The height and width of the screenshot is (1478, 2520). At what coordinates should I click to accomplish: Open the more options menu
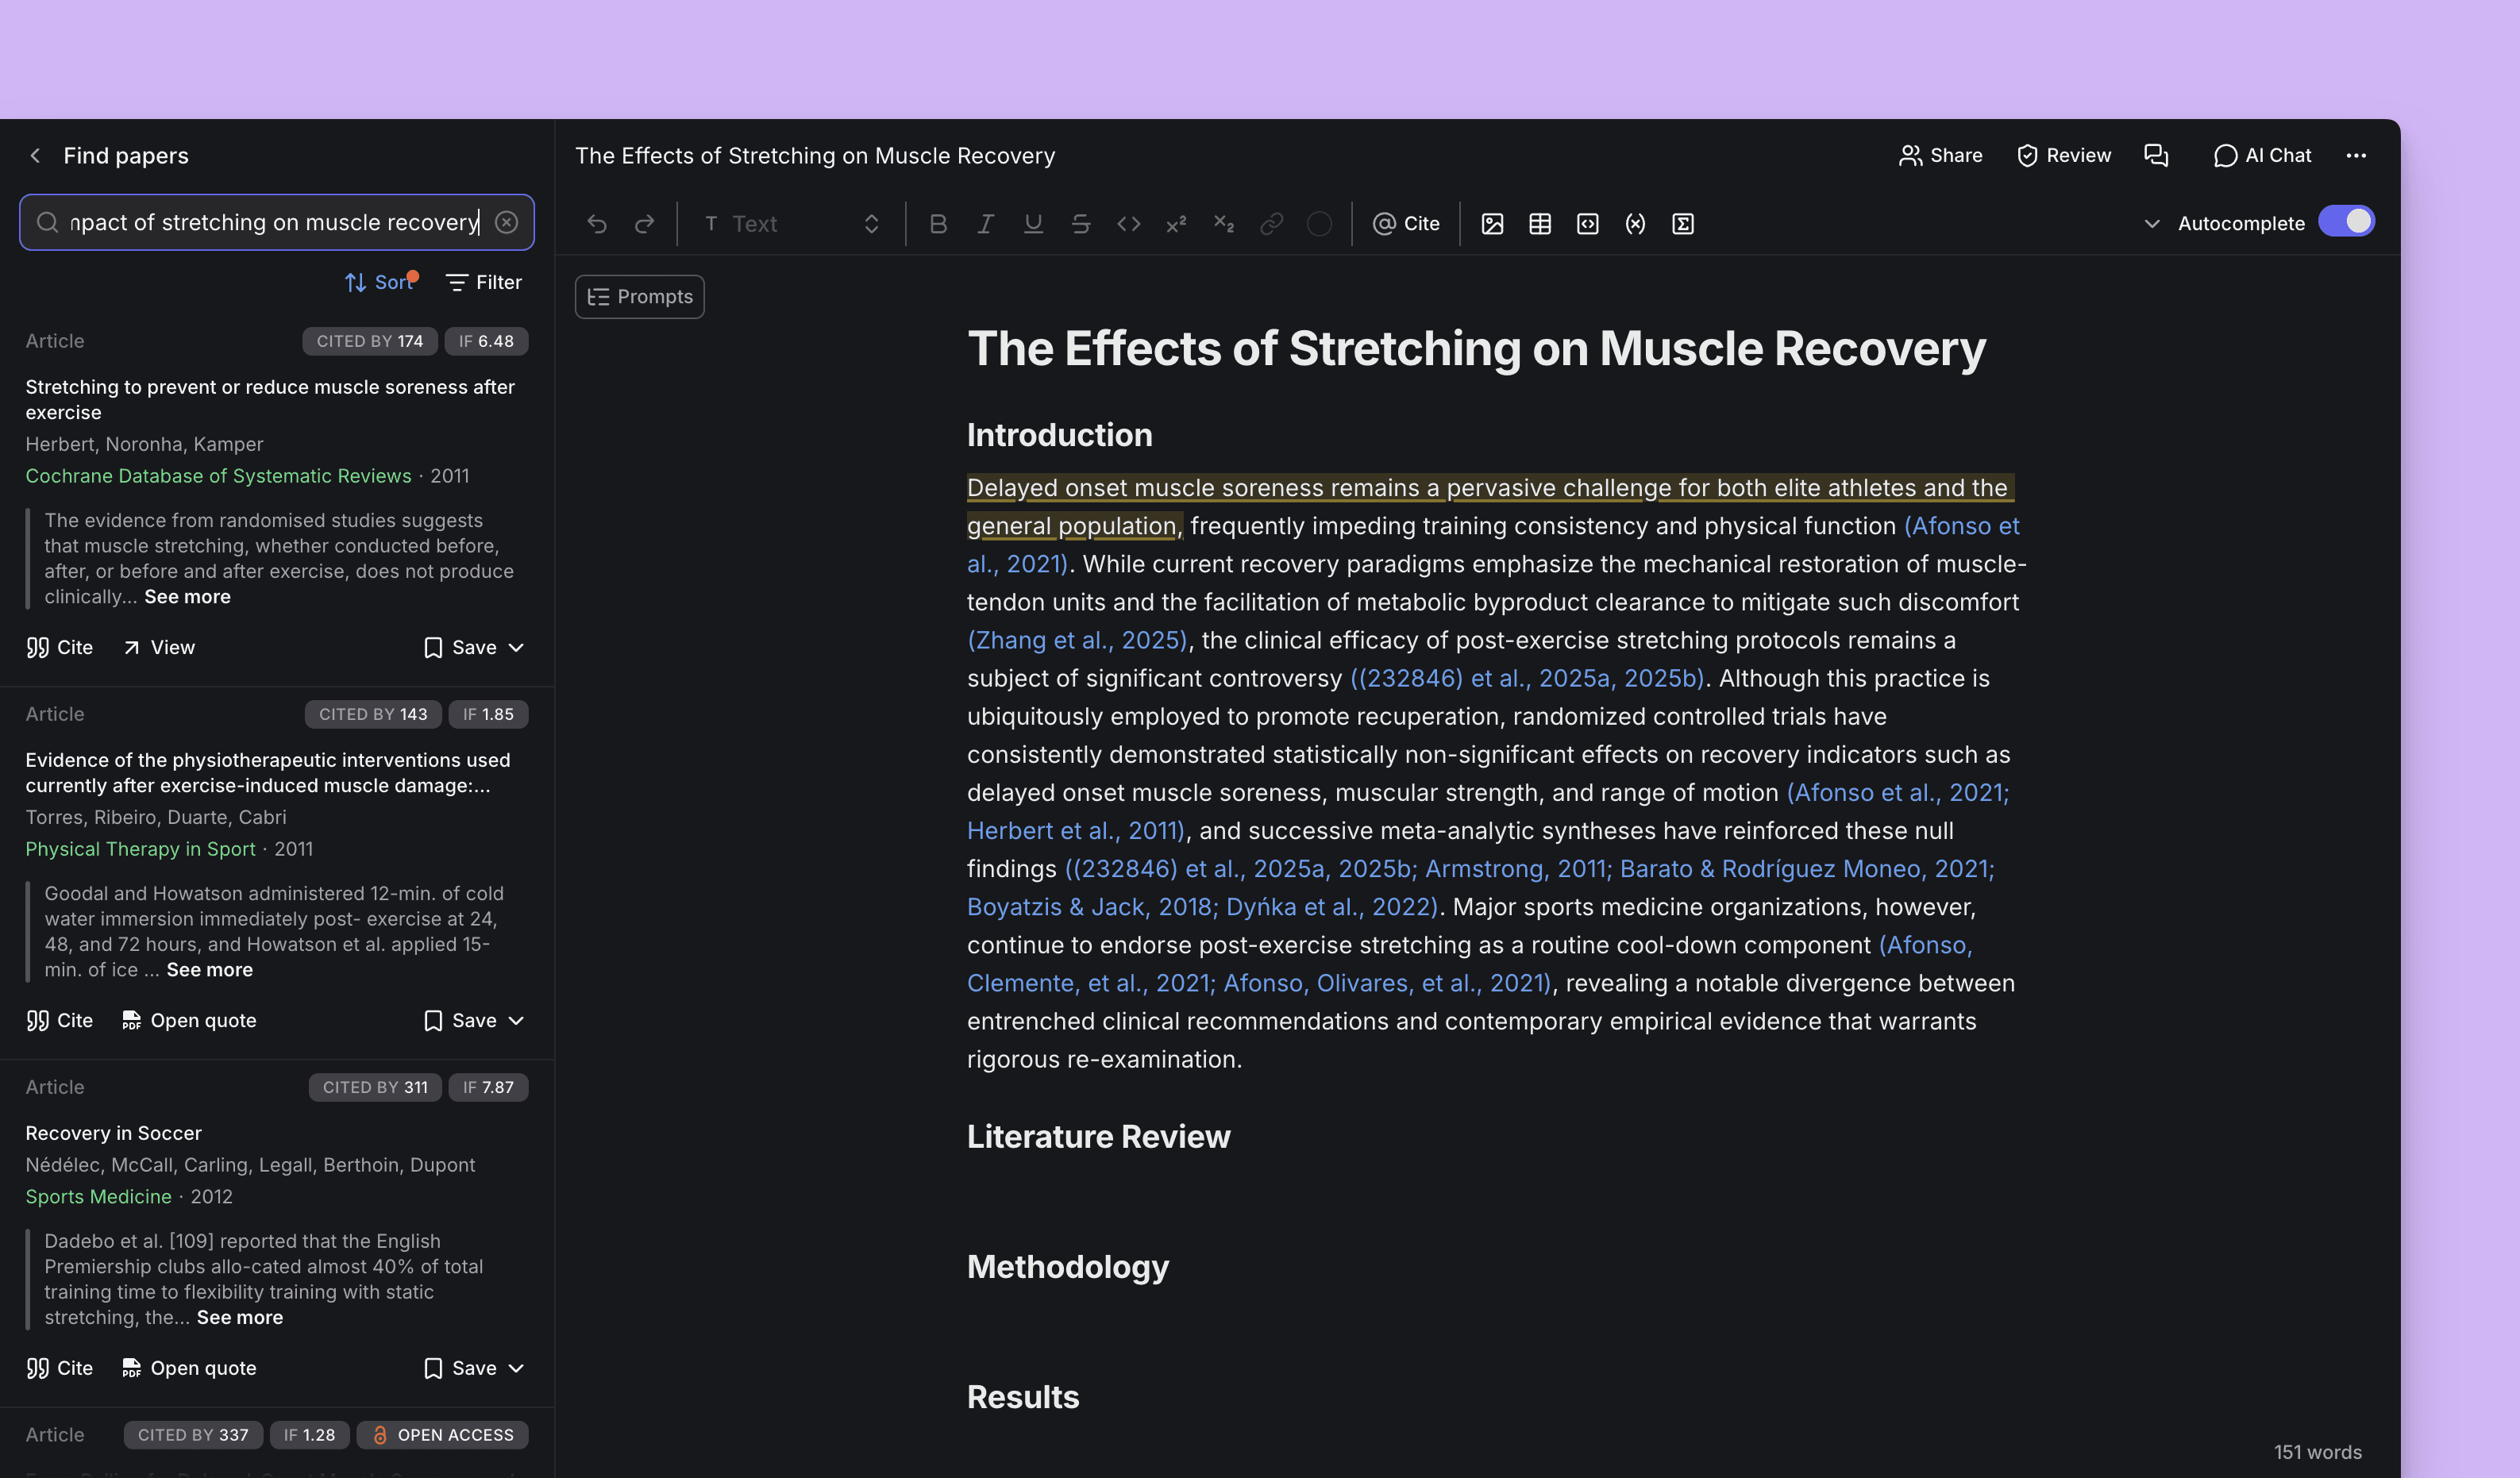tap(2356, 156)
